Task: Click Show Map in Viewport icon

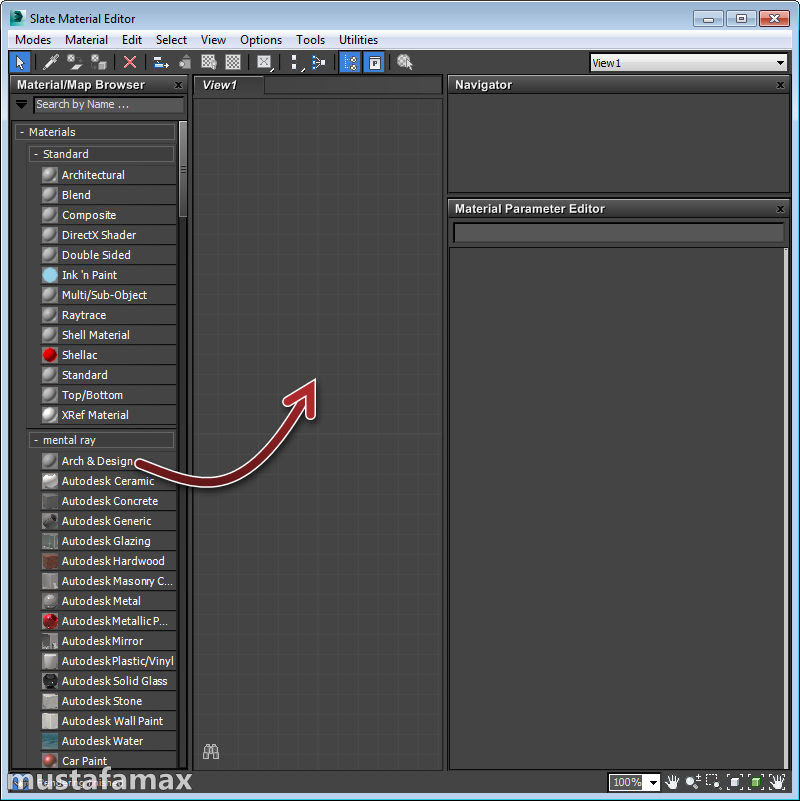Action: (209, 62)
